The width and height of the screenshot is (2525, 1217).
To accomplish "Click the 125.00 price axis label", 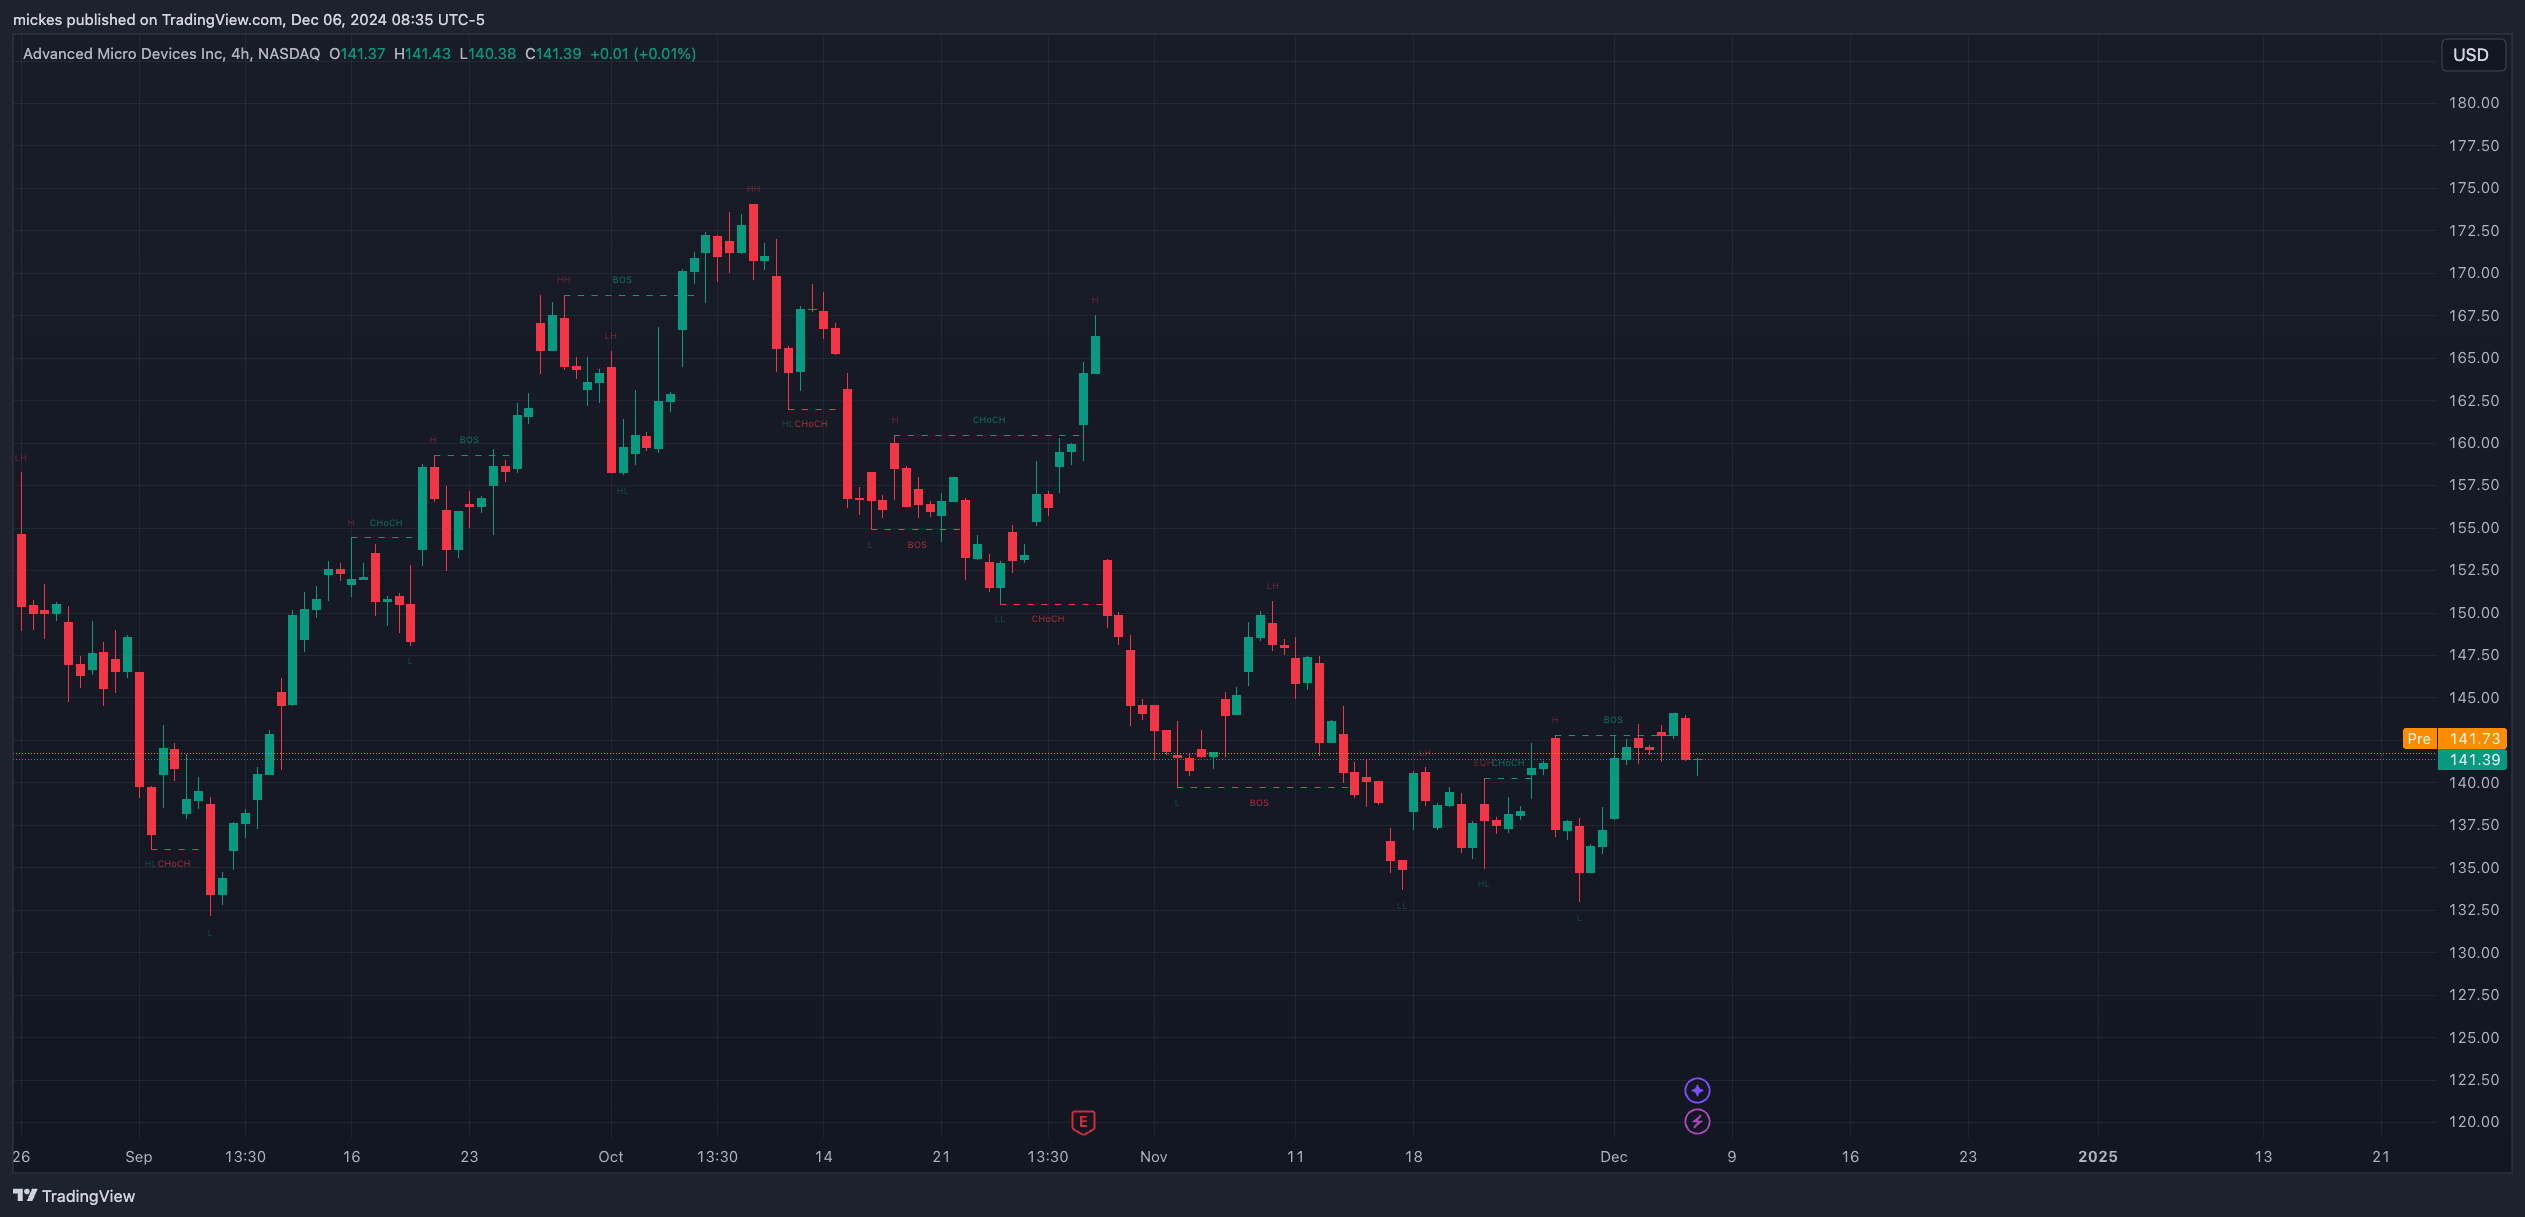I will 2473,1038.
